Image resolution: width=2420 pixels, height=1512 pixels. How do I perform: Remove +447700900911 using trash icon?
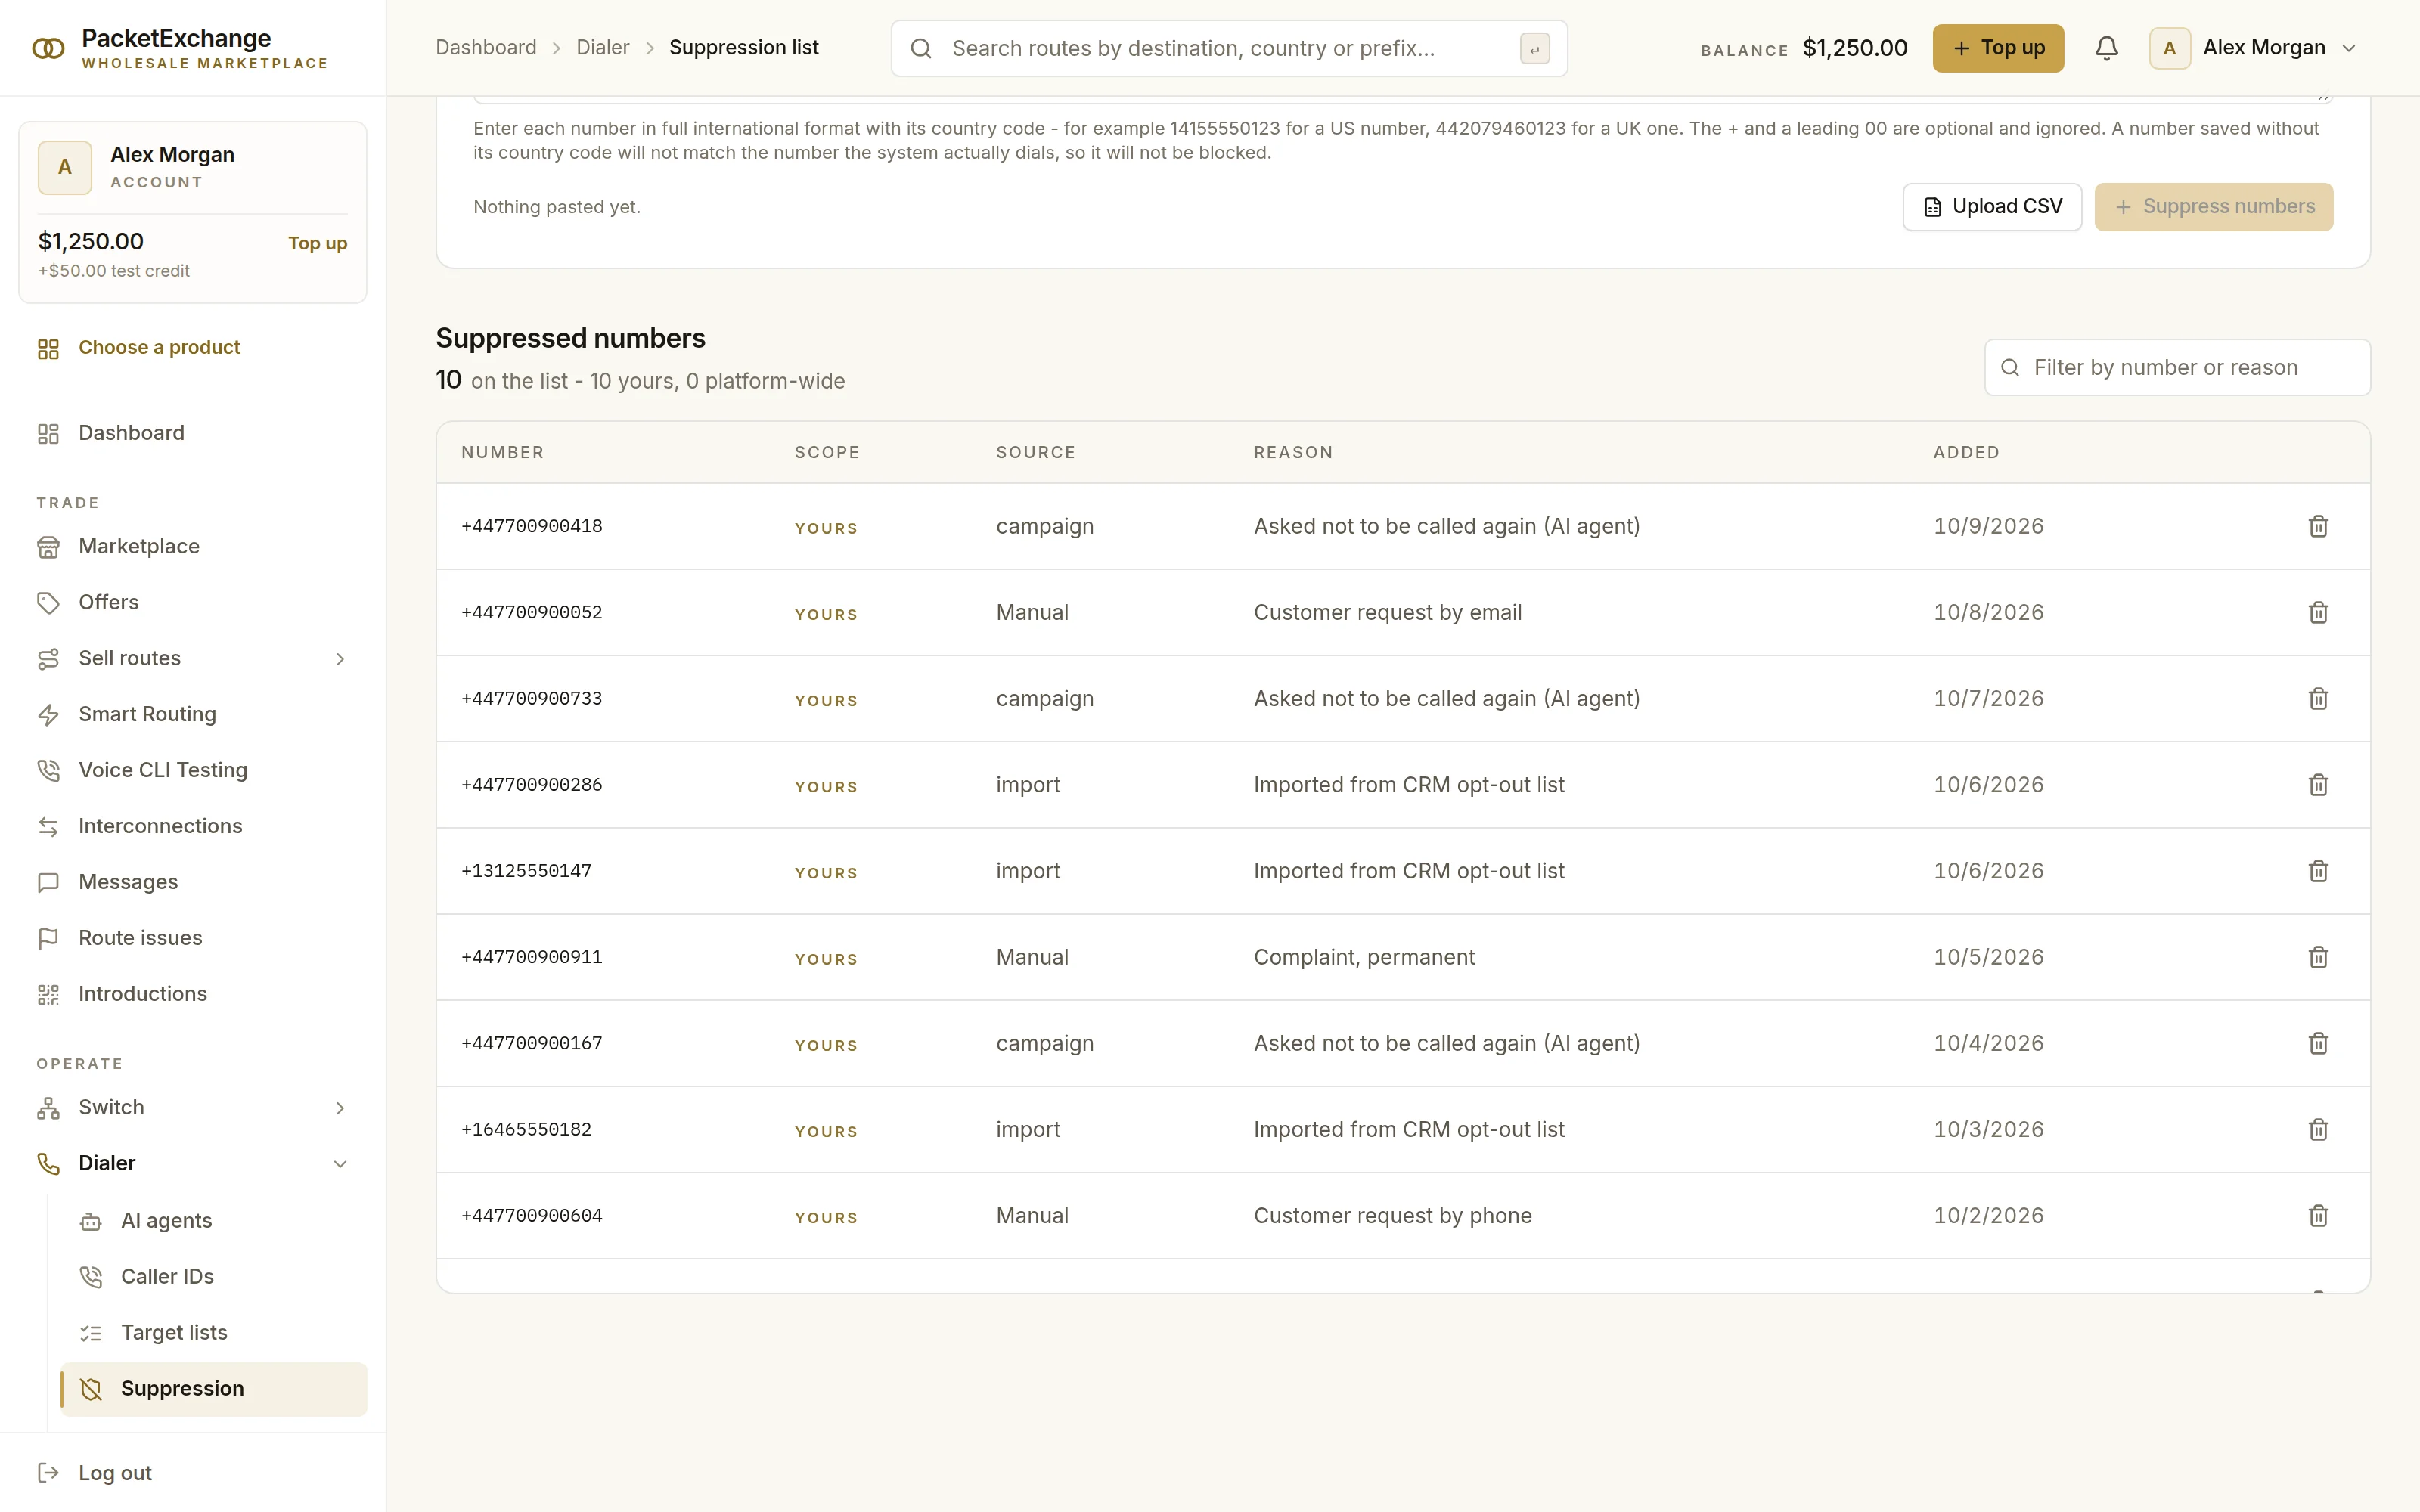[2318, 957]
